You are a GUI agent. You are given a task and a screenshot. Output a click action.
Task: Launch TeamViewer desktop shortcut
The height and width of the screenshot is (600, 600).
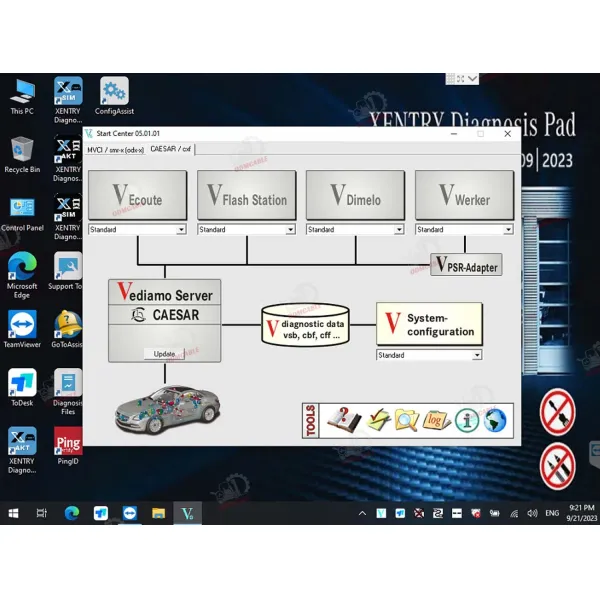pos(22,329)
